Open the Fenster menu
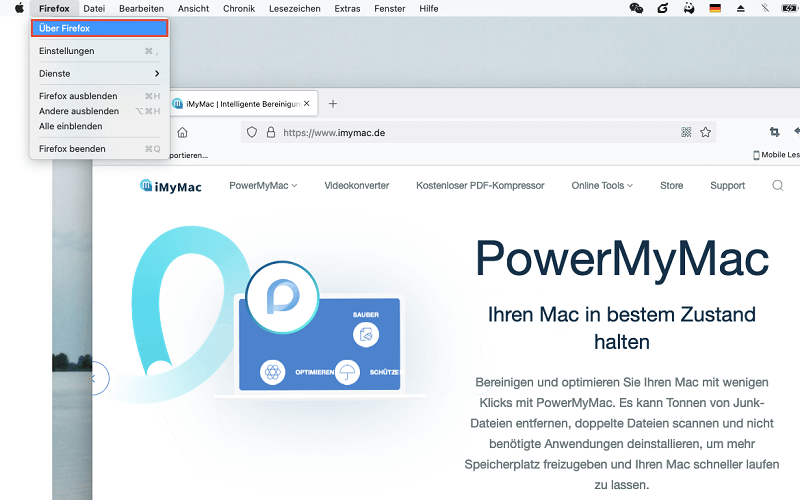Viewport: 800px width, 500px height. 390,8
